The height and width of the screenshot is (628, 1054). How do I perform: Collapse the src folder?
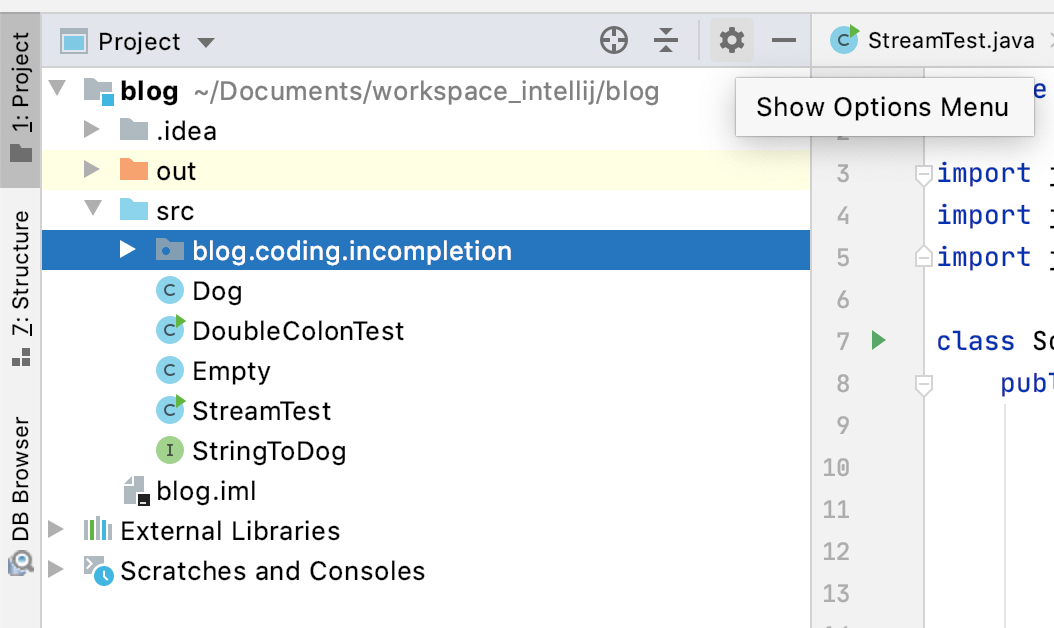pos(92,210)
